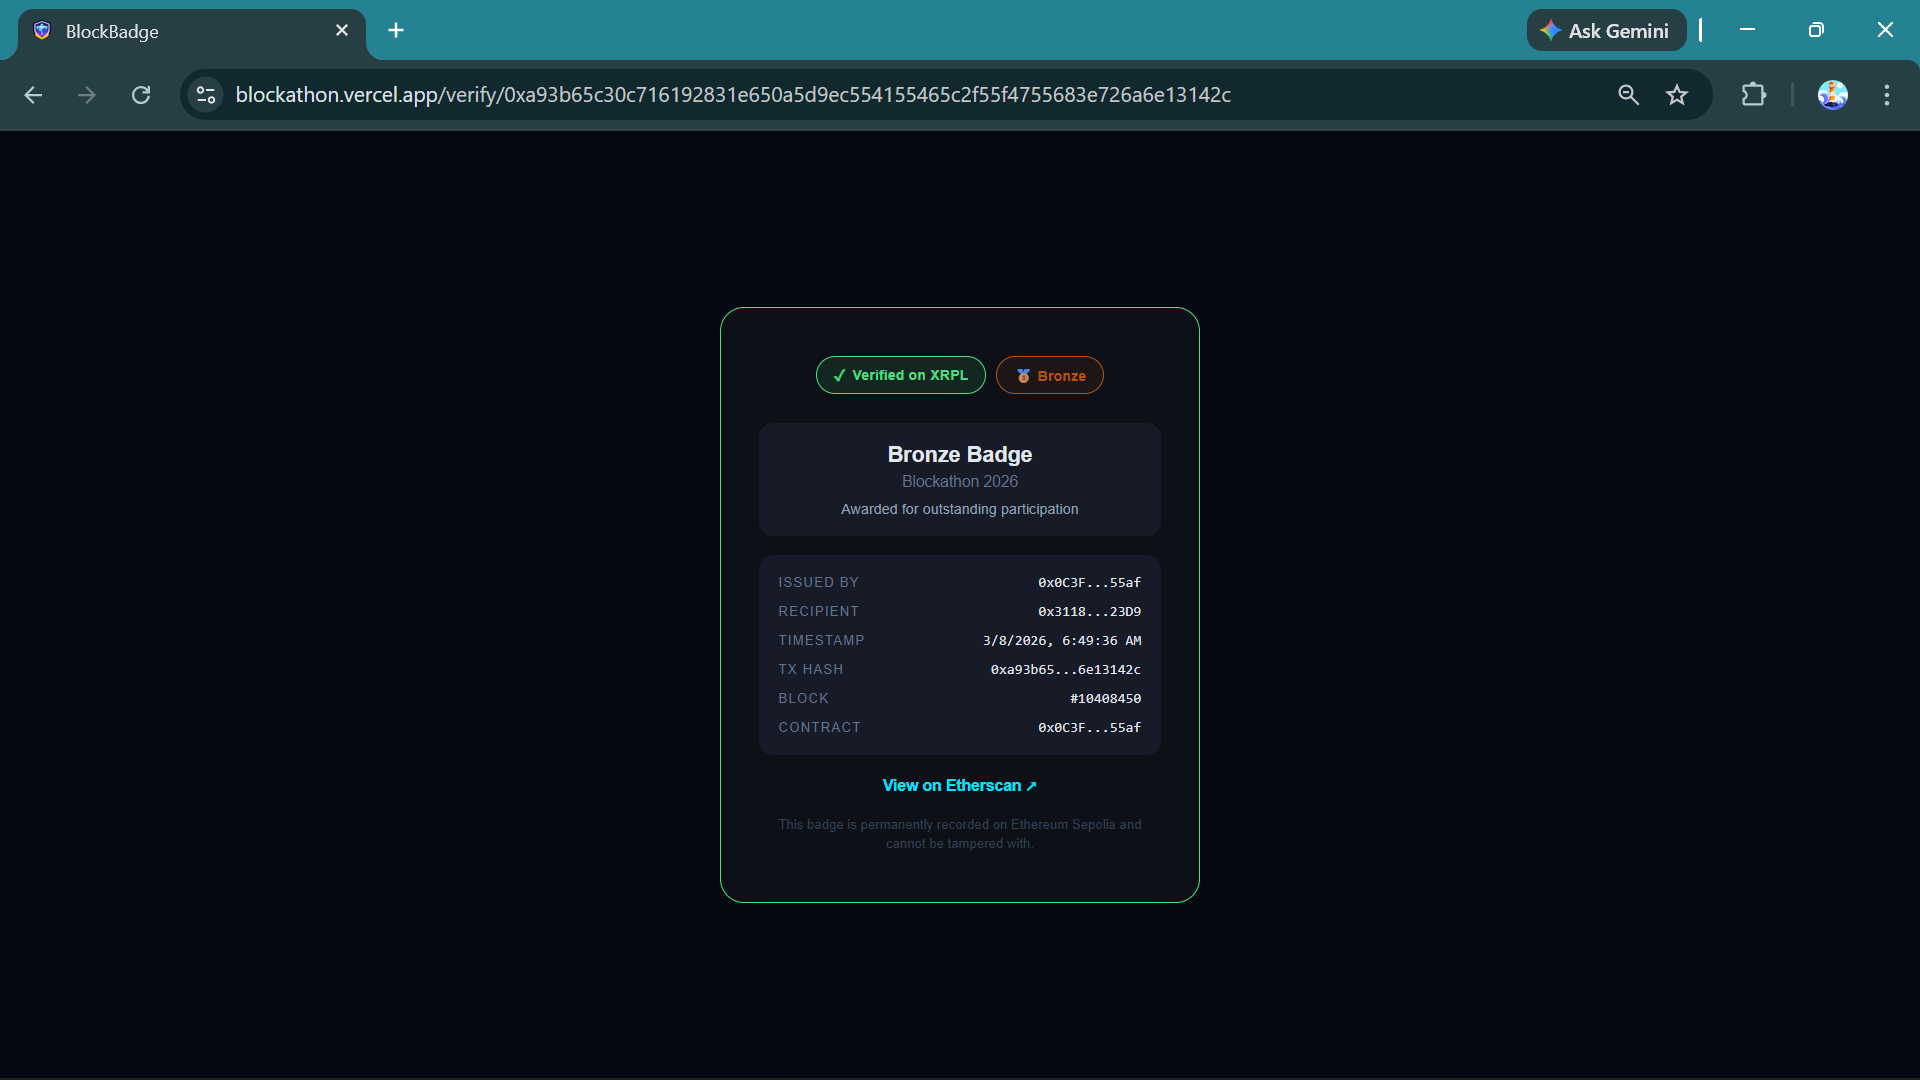Open site information icon in address bar

(206, 95)
